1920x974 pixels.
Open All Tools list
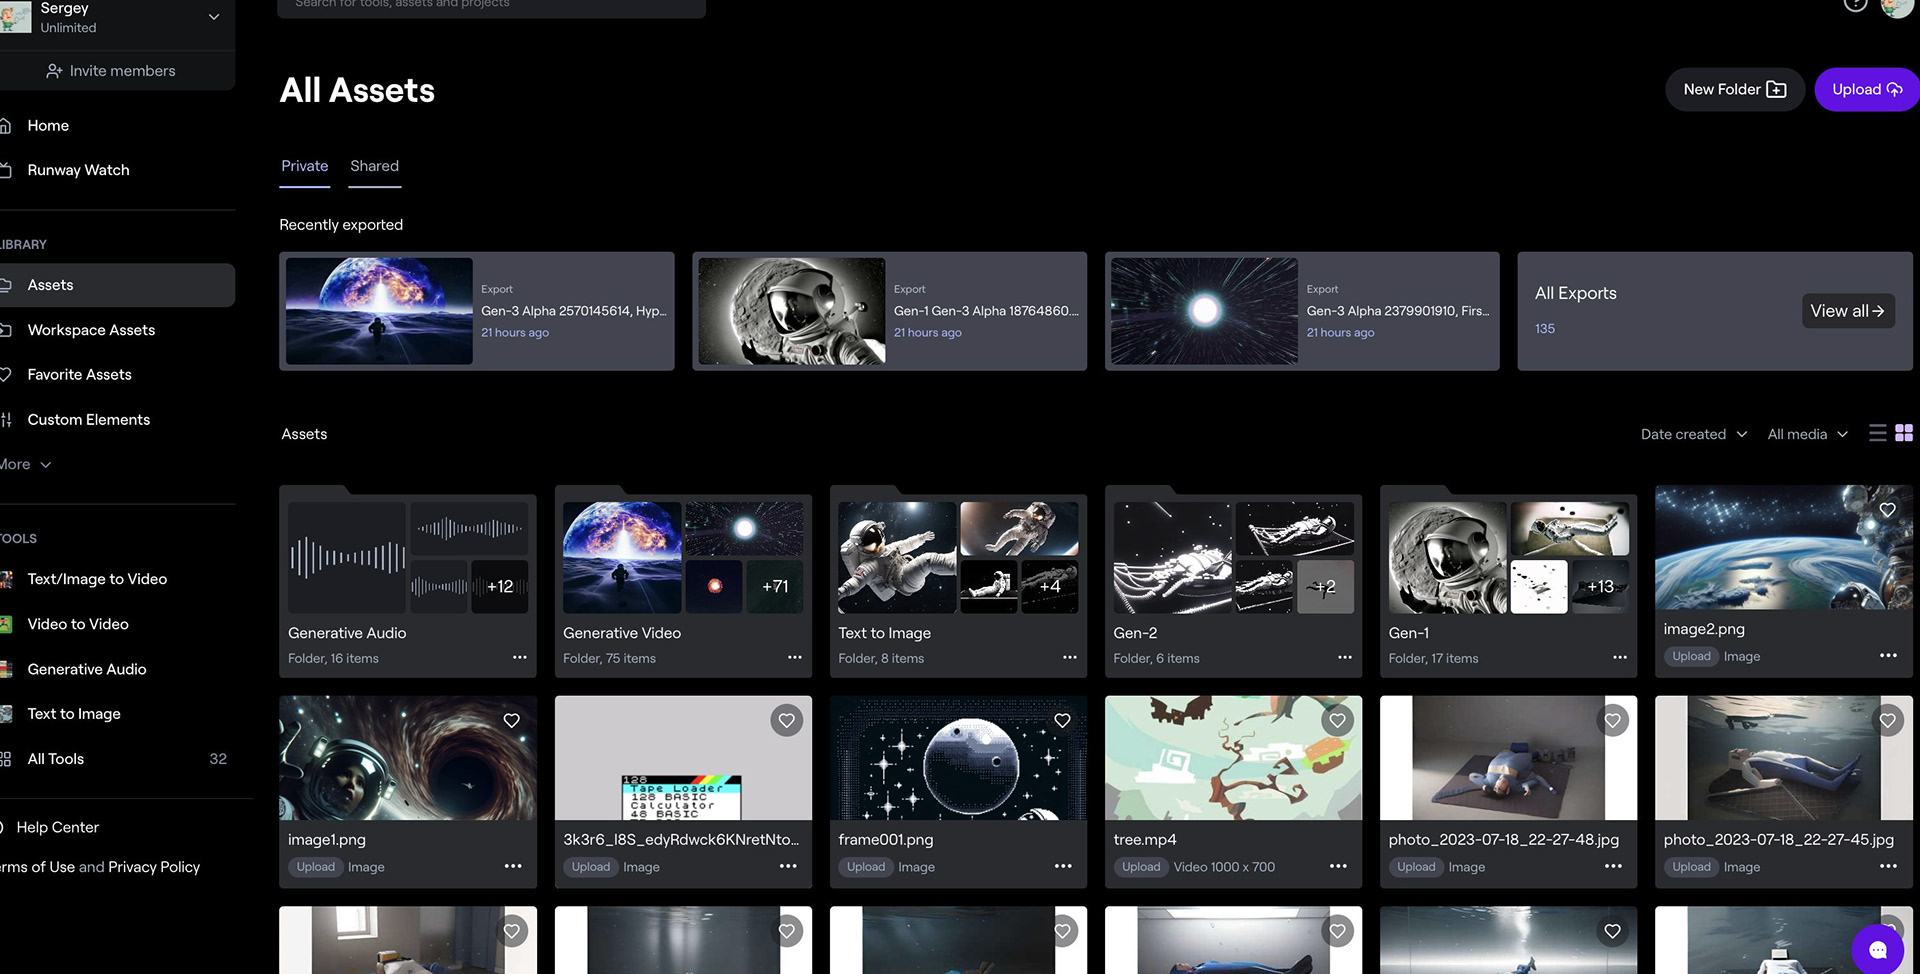pyautogui.click(x=56, y=759)
